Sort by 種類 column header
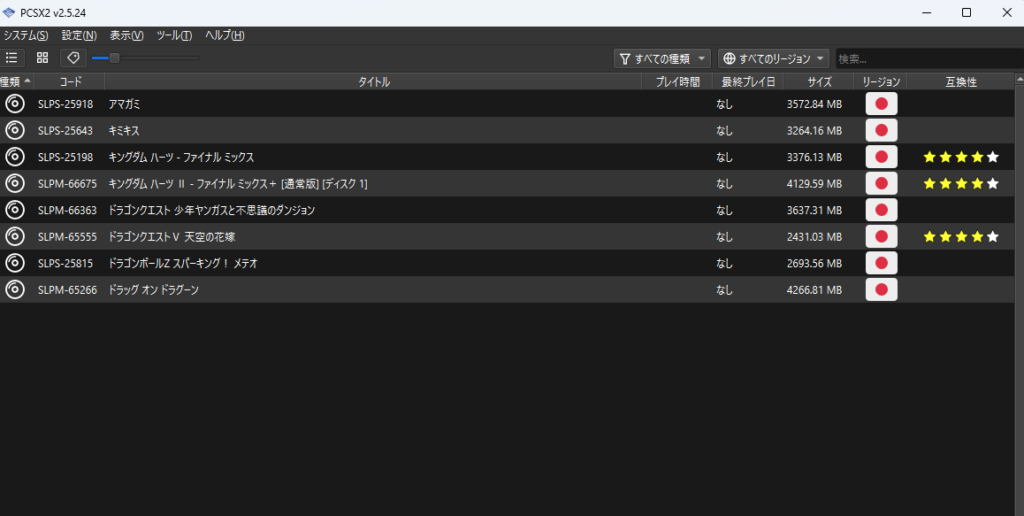This screenshot has width=1024, height=516. pos(16,82)
